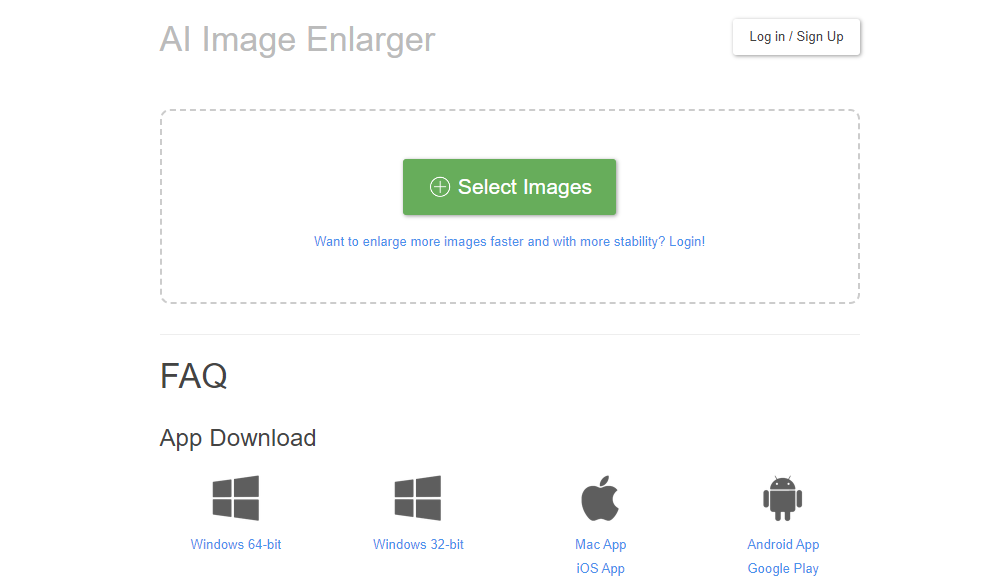The height and width of the screenshot is (585, 999).
Task: Click the Windows logo above Windows 32-bit
Action: 418,498
